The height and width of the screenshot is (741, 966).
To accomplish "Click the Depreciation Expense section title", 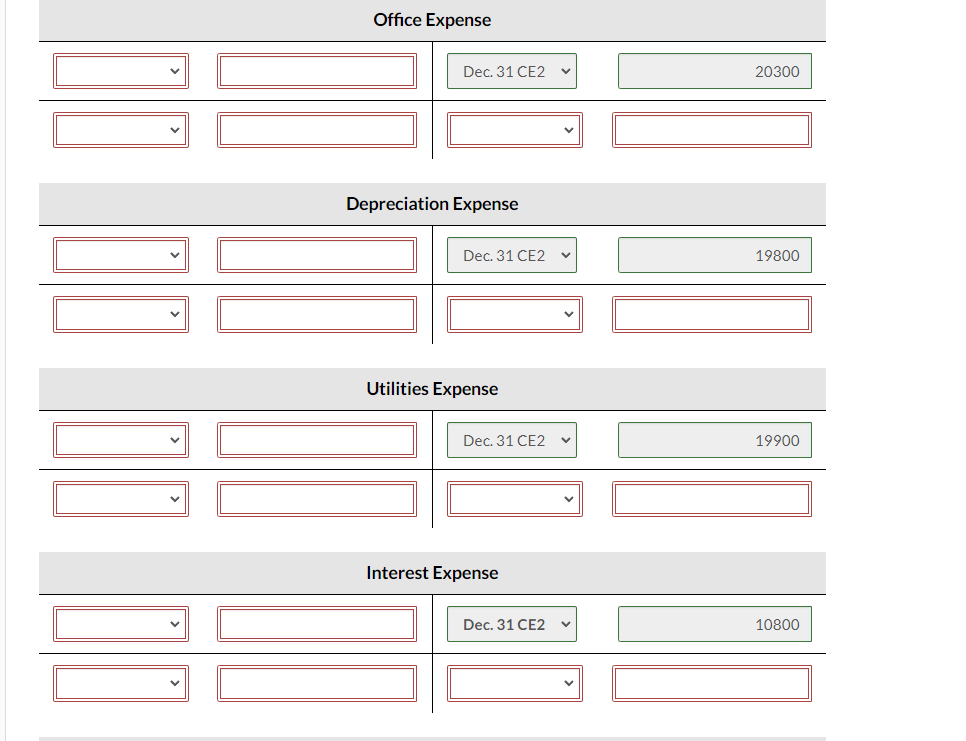I will [x=432, y=203].
